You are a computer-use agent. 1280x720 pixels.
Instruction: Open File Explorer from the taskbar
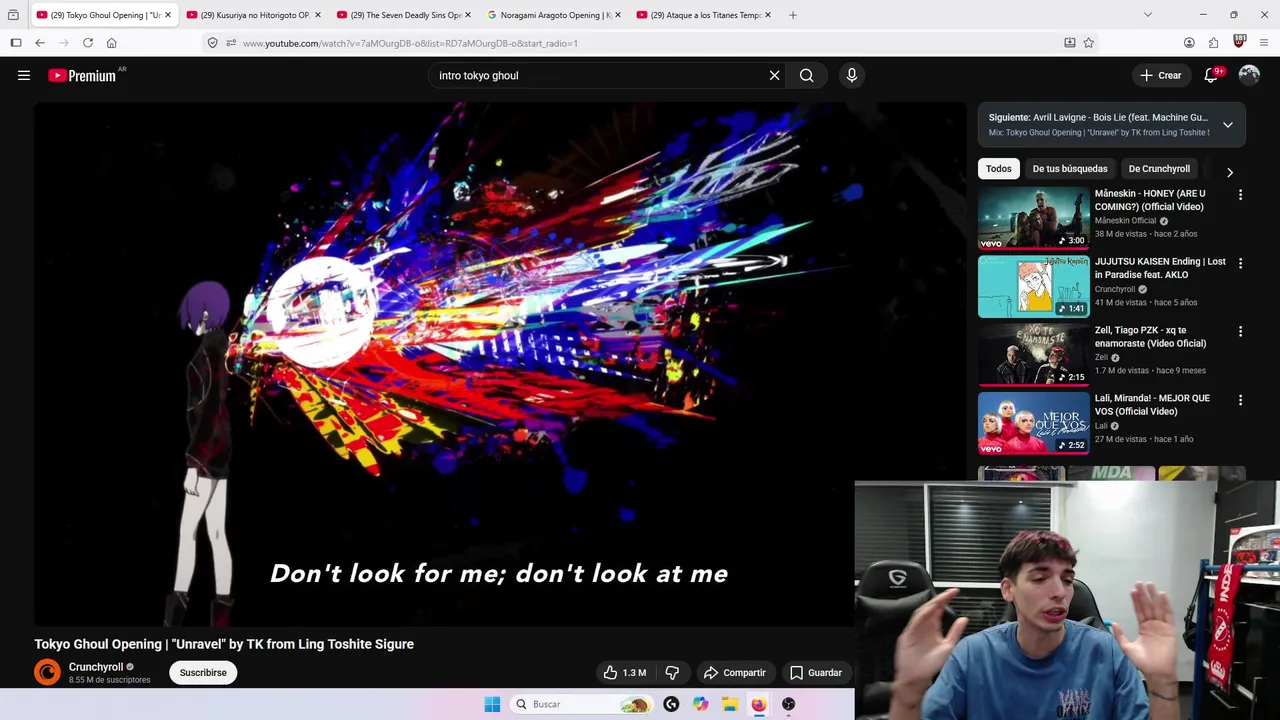pyautogui.click(x=730, y=704)
